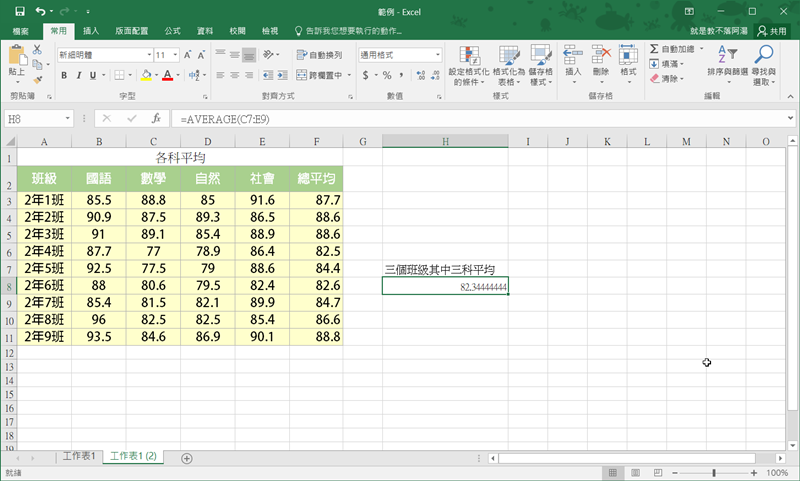Click the 自動加總 AutoSum sigma icon
The height and width of the screenshot is (481, 800).
654,48
